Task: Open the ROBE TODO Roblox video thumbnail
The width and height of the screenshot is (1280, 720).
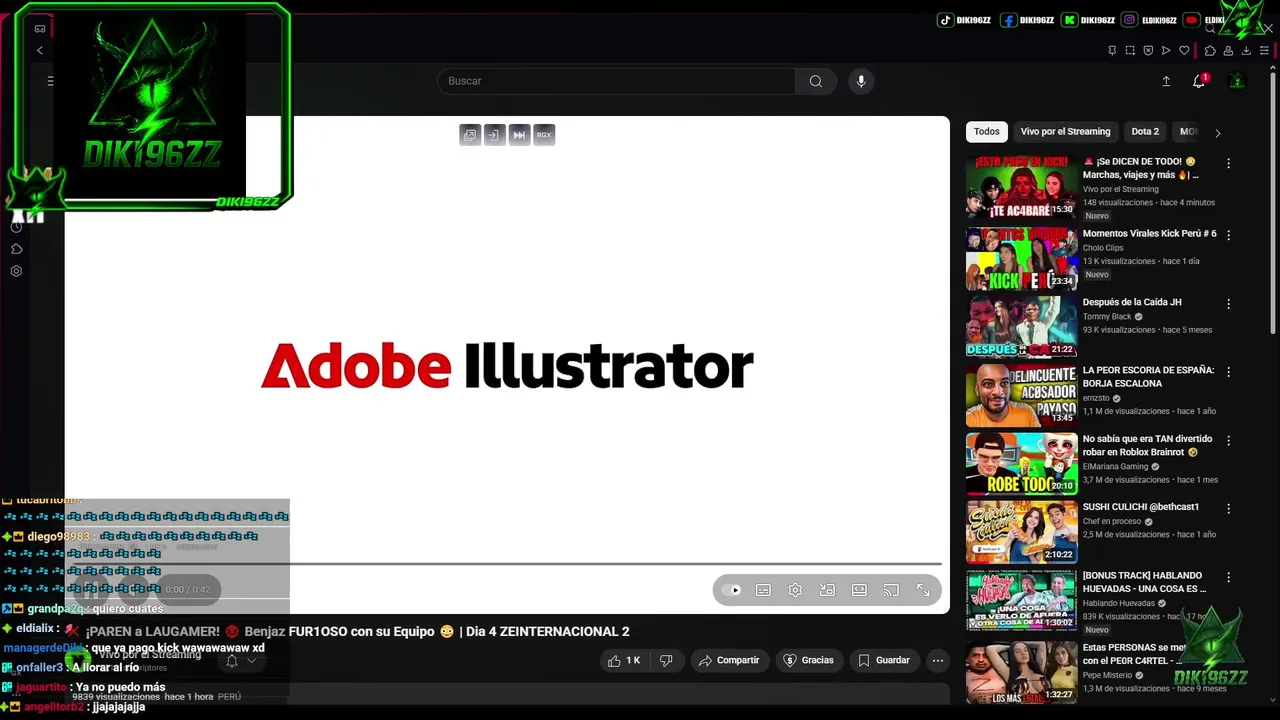Action: tap(1021, 464)
